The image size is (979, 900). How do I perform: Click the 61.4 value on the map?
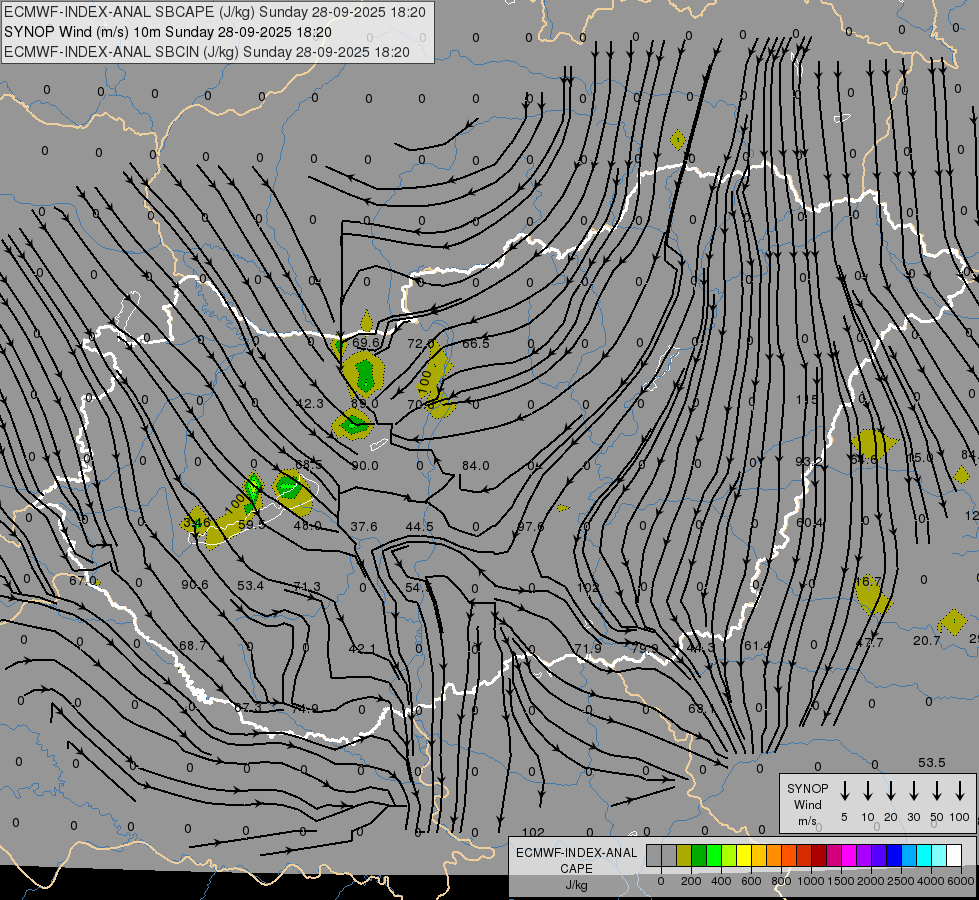click(757, 645)
